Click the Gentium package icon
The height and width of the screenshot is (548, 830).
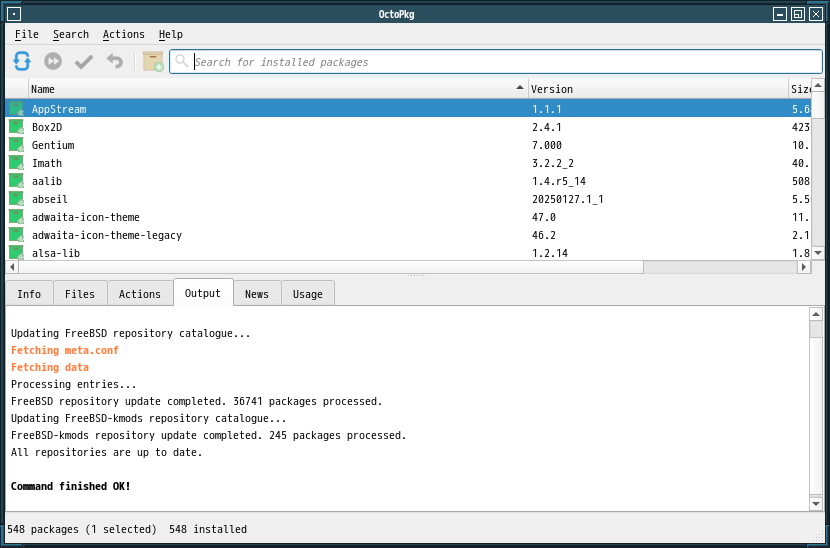pos(16,145)
